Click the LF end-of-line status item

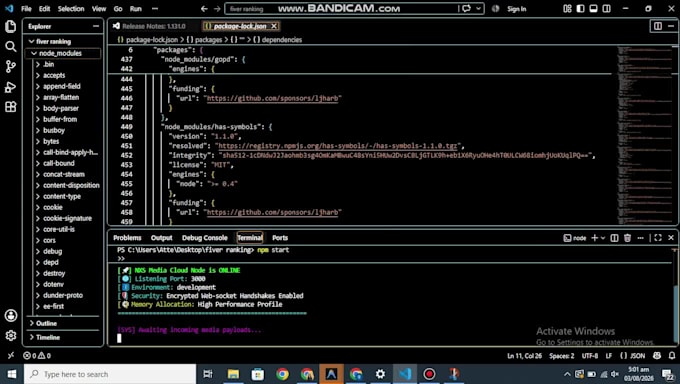coord(608,355)
